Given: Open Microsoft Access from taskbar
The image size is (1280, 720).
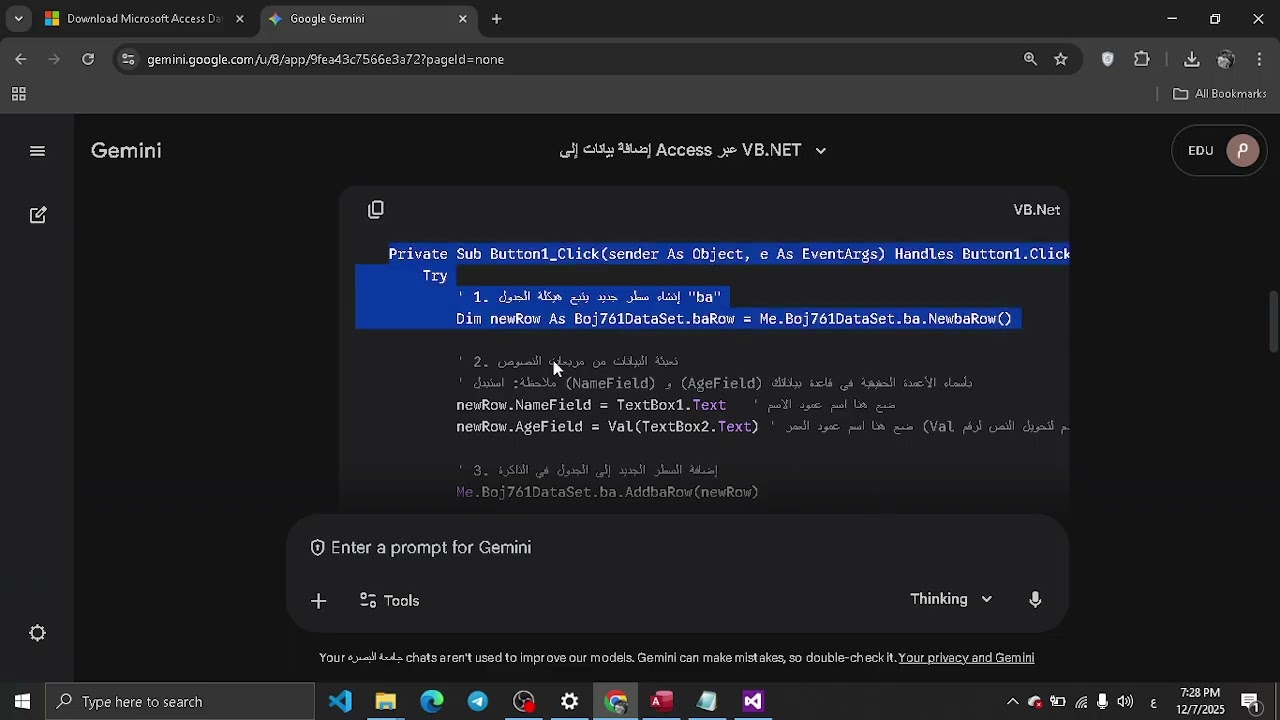Looking at the screenshot, I should (x=661, y=702).
